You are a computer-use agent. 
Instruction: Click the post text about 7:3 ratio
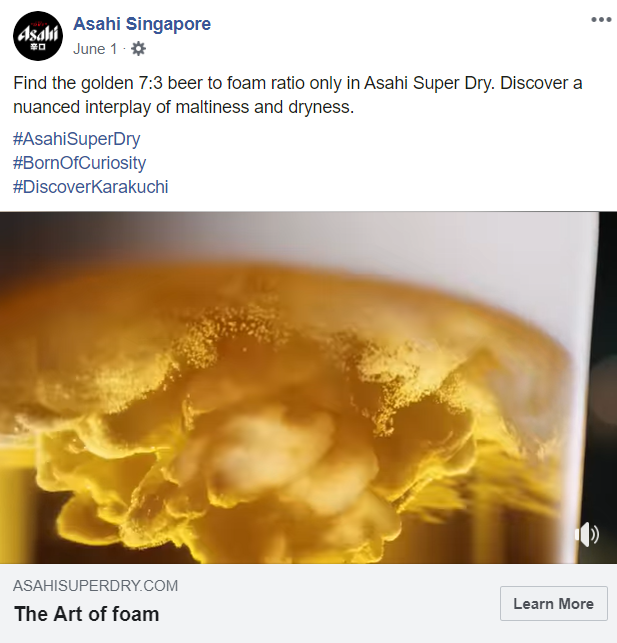tap(298, 95)
